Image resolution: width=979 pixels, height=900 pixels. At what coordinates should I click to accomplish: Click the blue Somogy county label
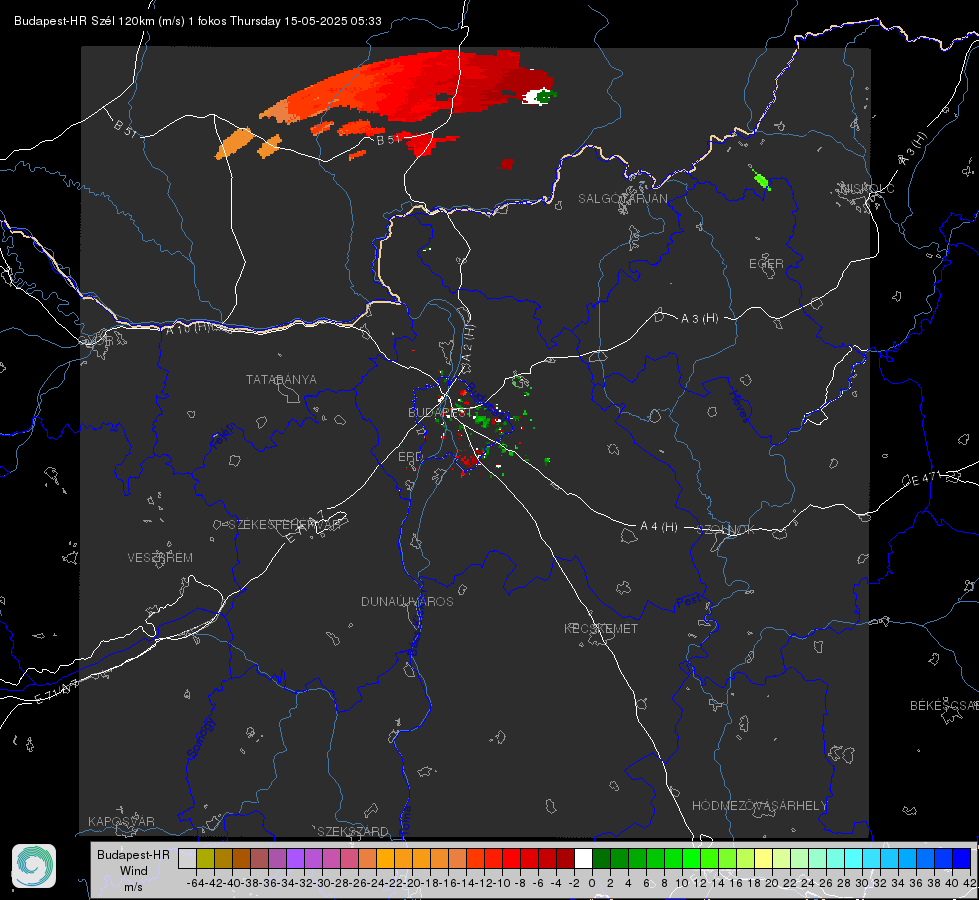click(x=202, y=738)
